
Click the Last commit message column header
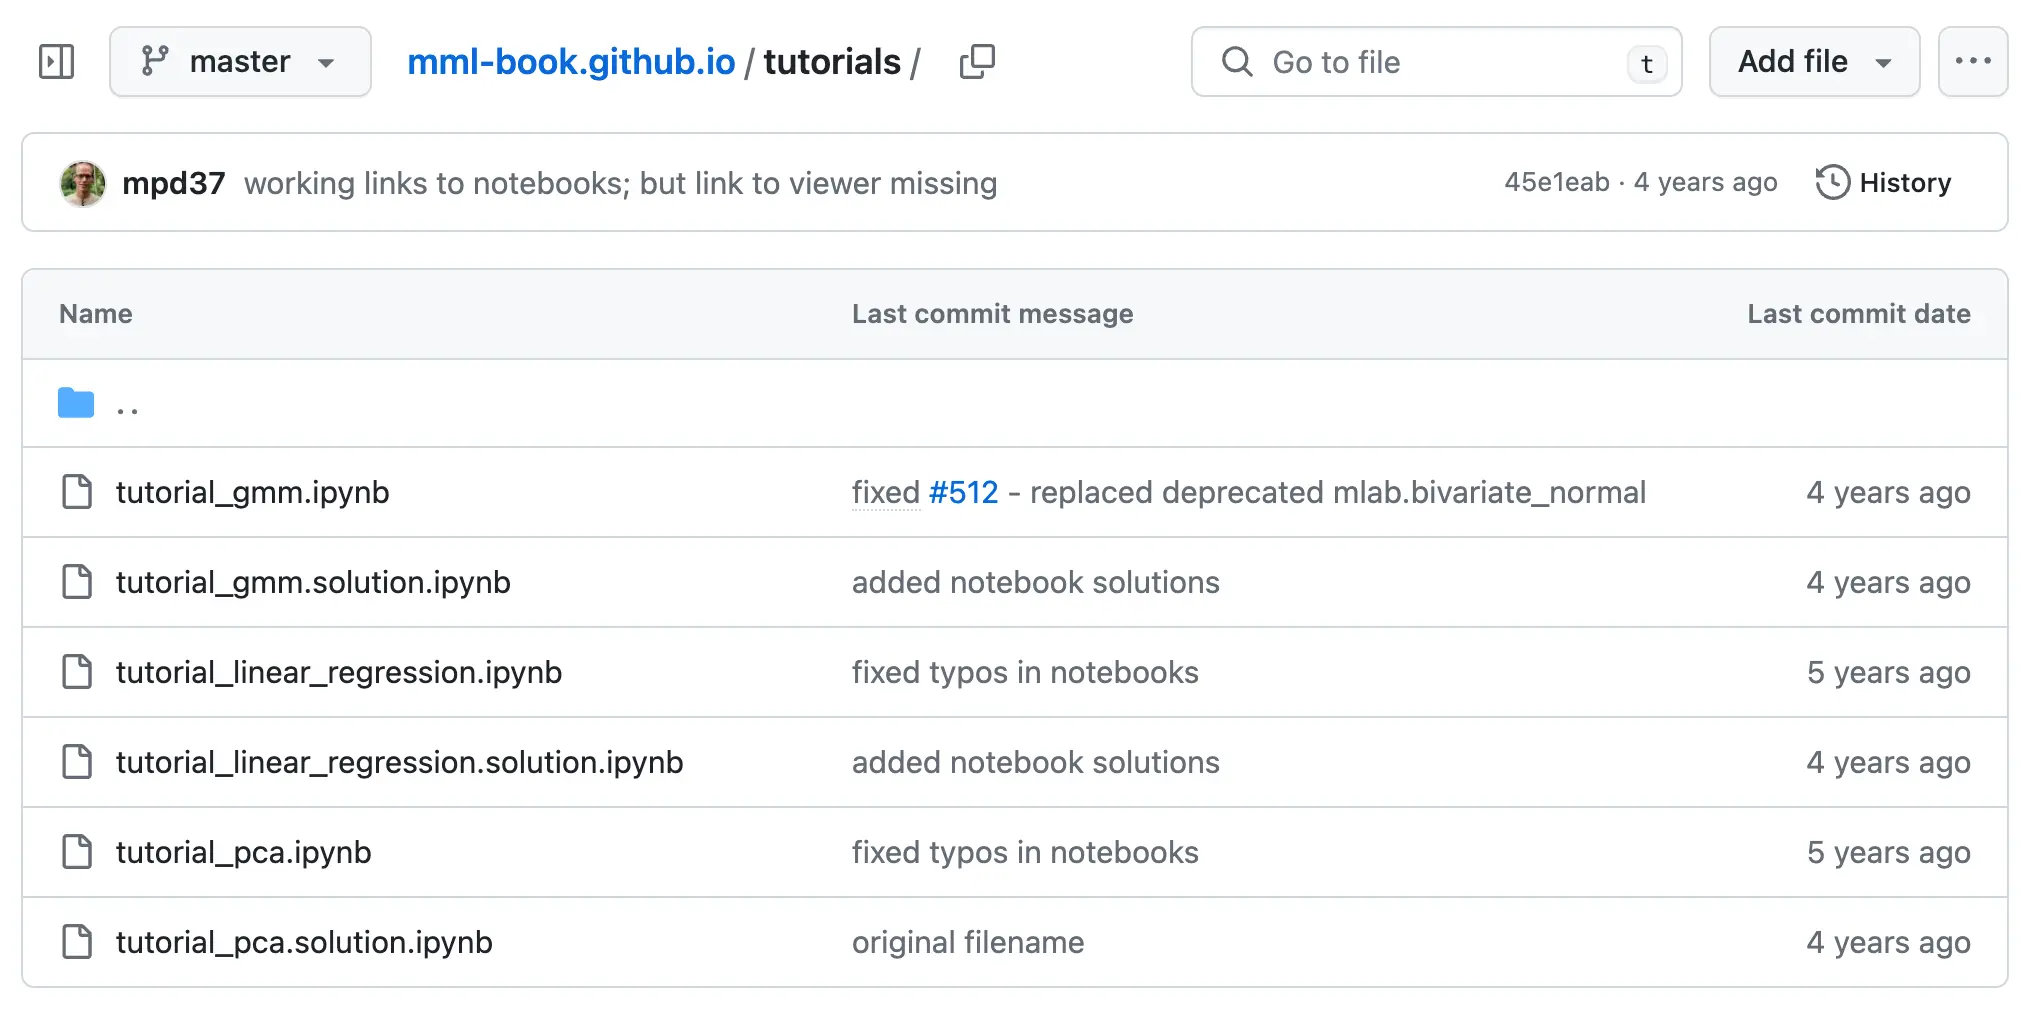pyautogui.click(x=992, y=314)
